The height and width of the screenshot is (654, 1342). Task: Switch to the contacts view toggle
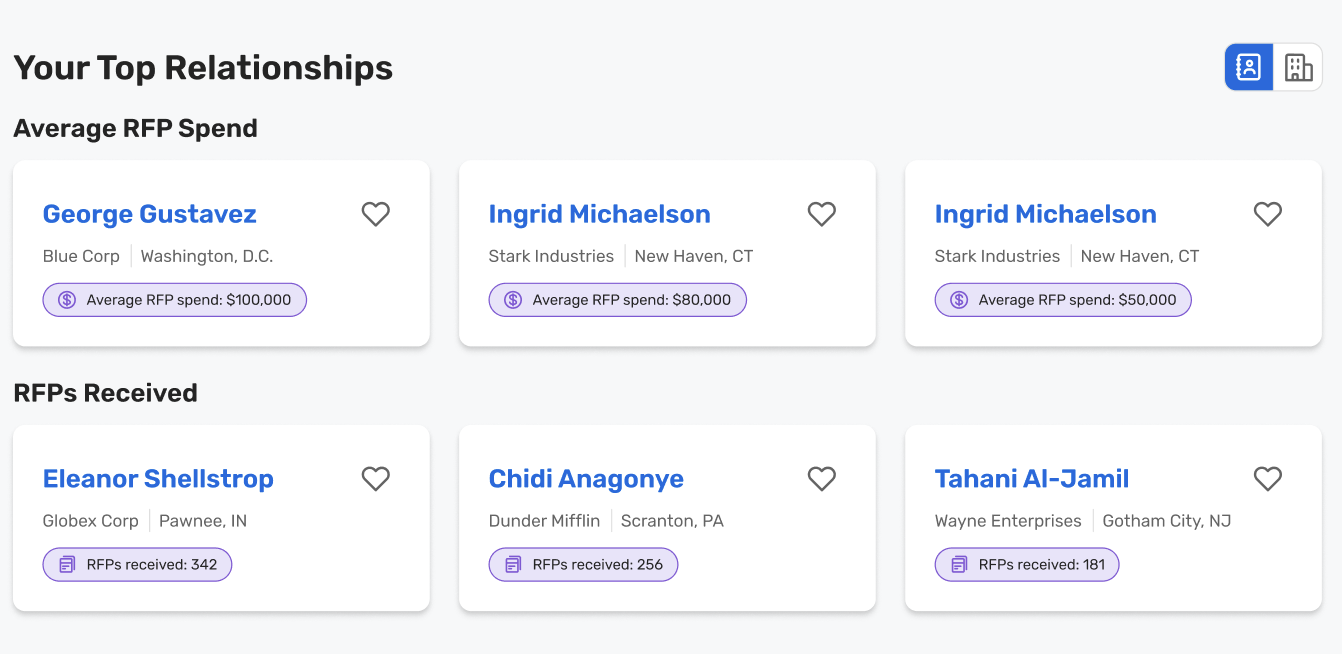pos(1249,67)
